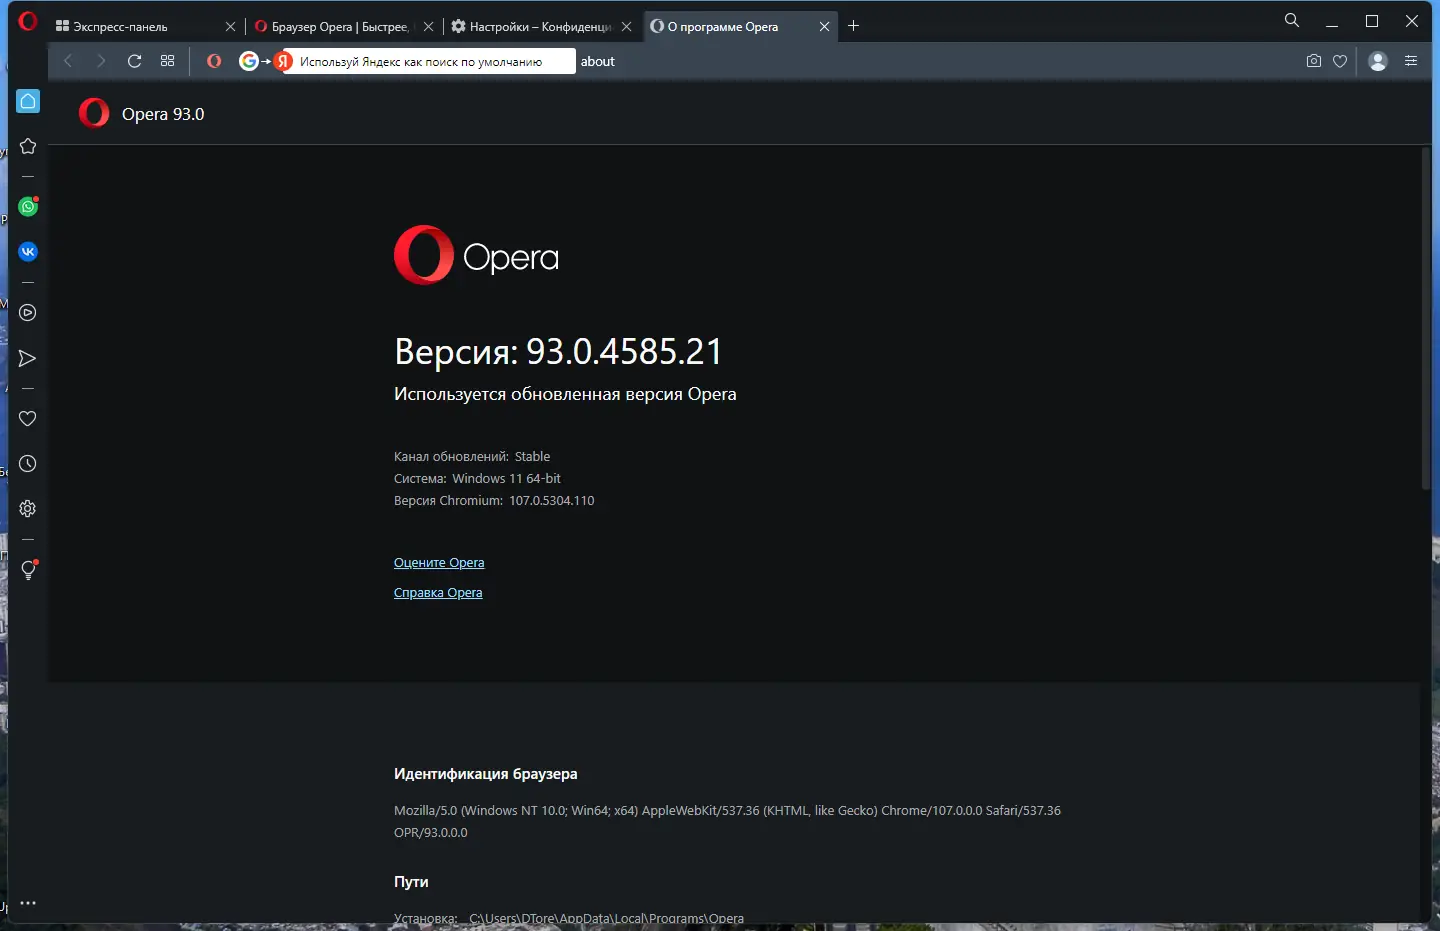Open the Справка Opera link
The height and width of the screenshot is (931, 1440).
click(x=438, y=593)
